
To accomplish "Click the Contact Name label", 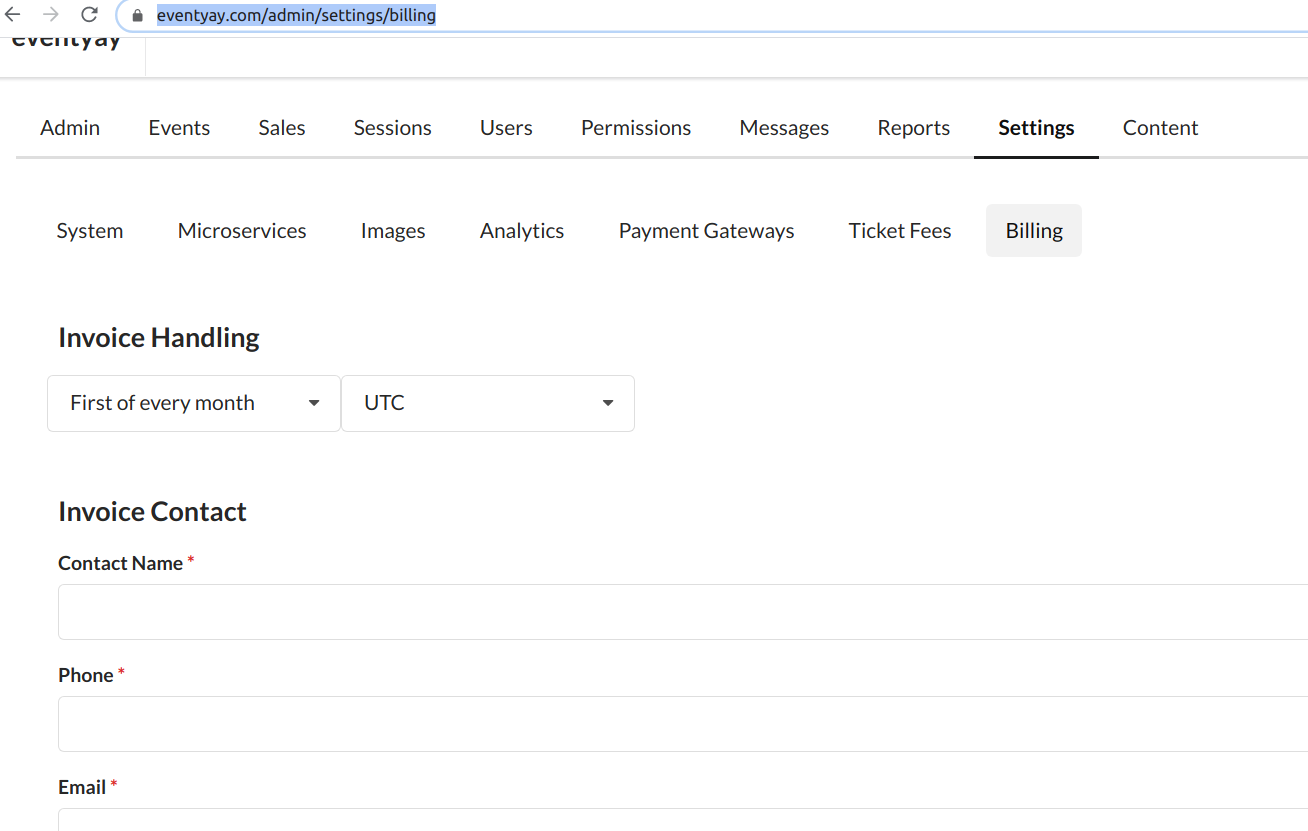I will [x=120, y=563].
